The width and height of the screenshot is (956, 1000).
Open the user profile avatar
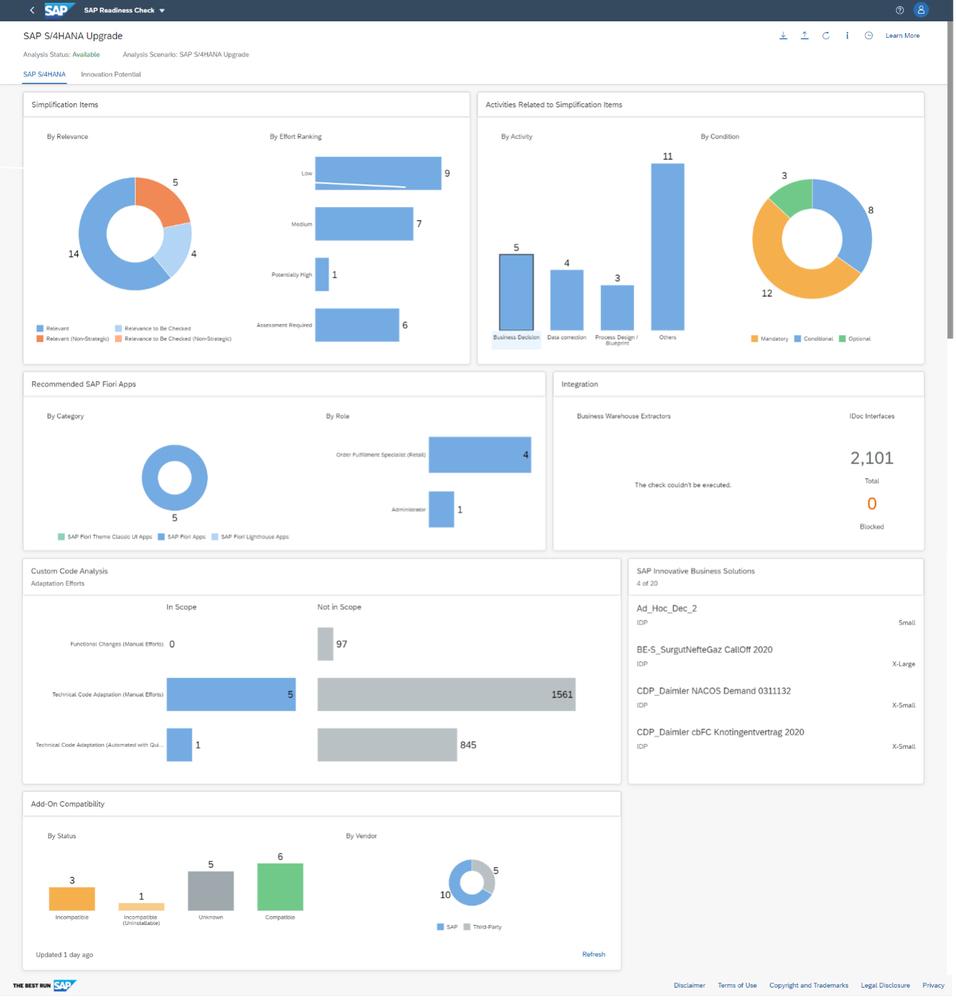point(920,10)
